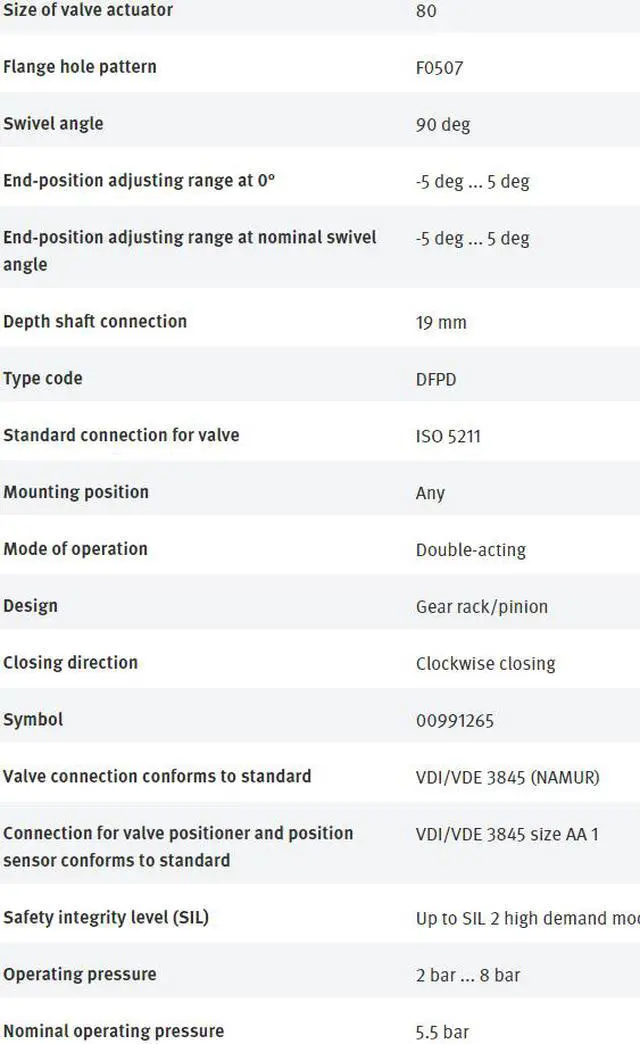Click the Clockwise closing value
This screenshot has height=1044, width=640.
[x=485, y=664]
